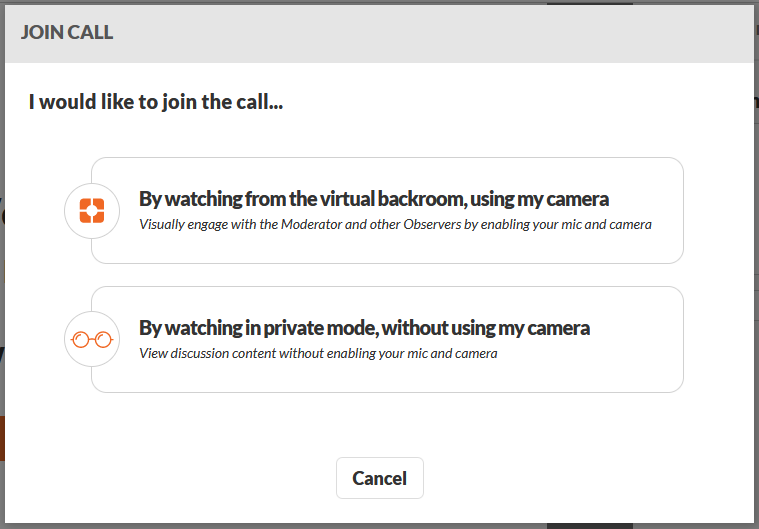Image resolution: width=759 pixels, height=529 pixels.
Task: Choose watching from the virtual backroom card
Action: tap(387, 211)
